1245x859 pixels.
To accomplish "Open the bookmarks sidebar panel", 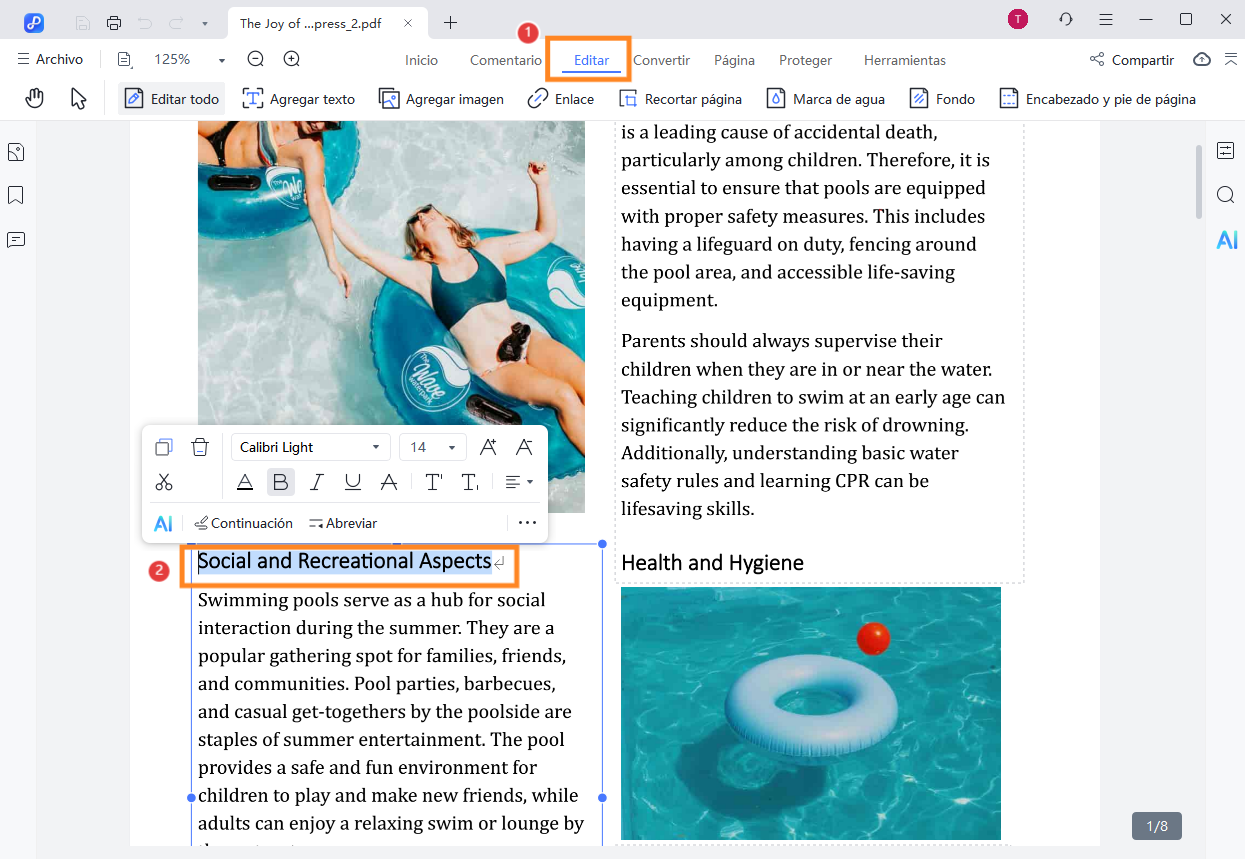I will pos(16,195).
